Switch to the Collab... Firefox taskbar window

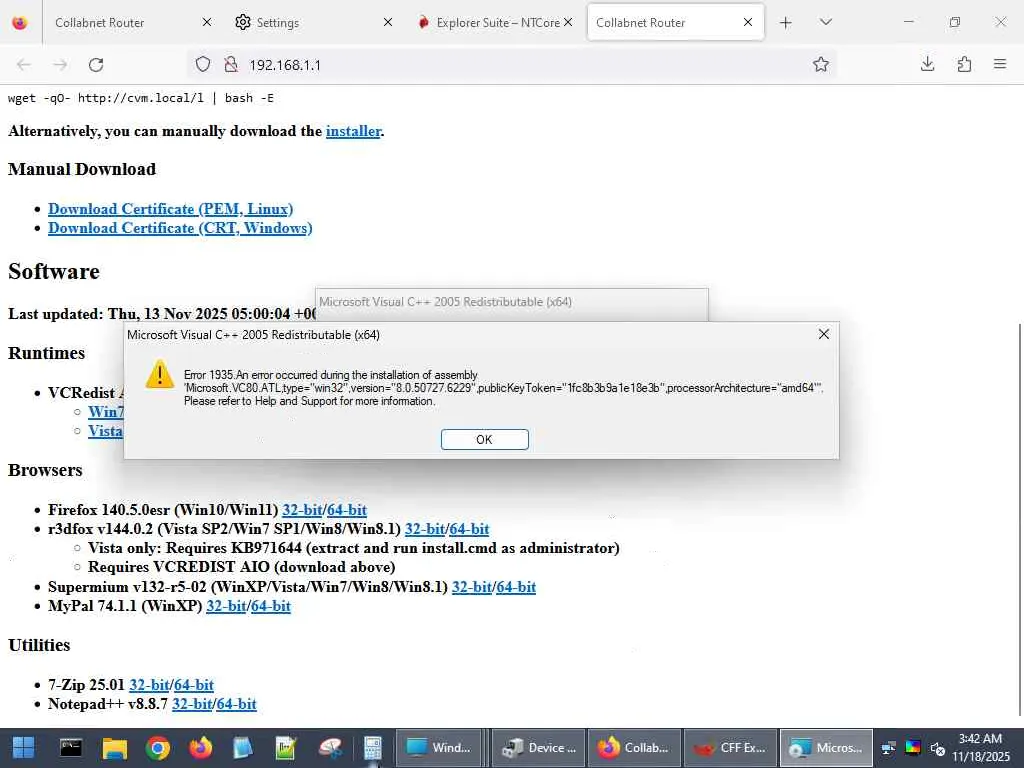coord(634,748)
